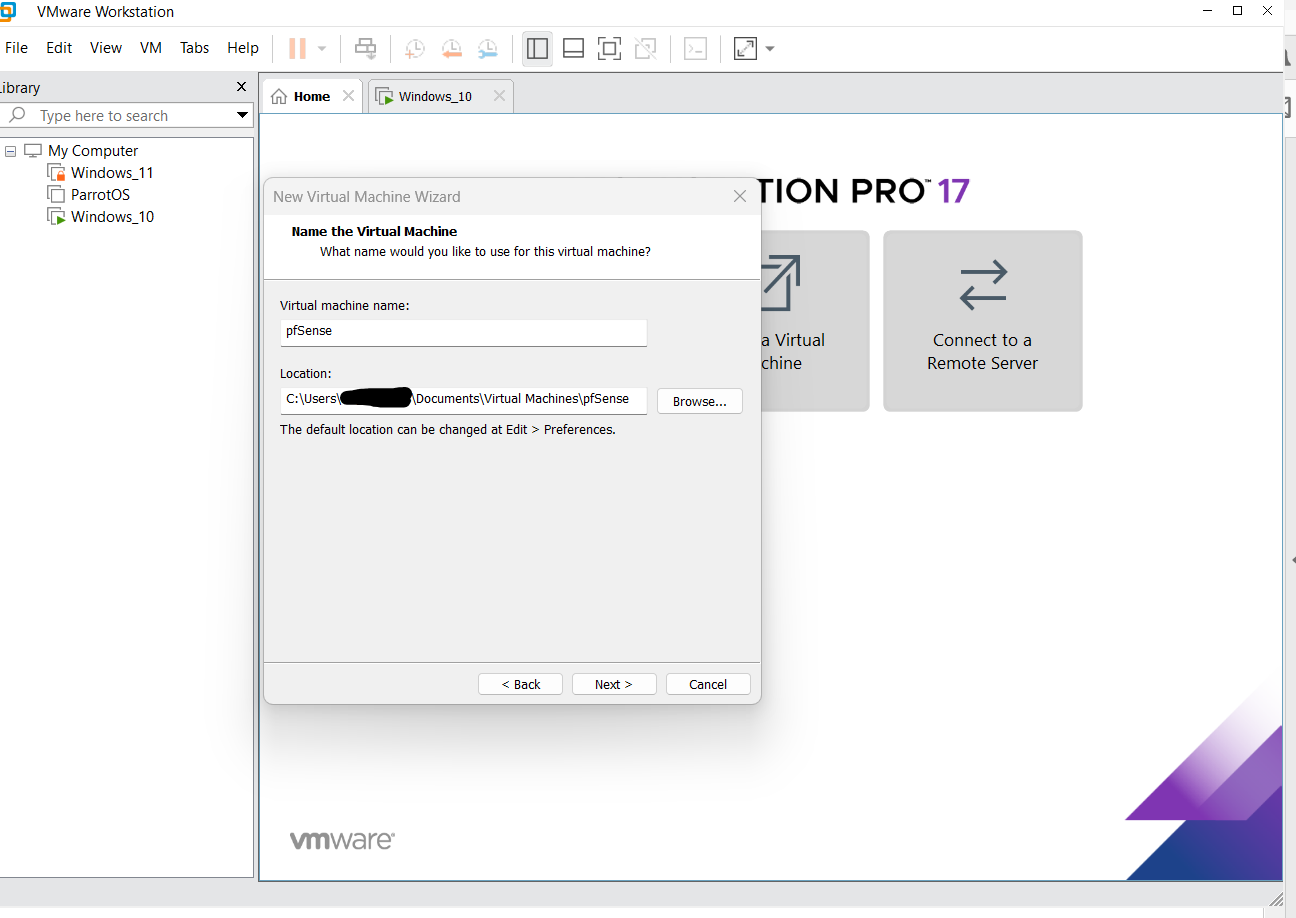Open the VM menu
Screen dimensions: 1296x918
pyautogui.click(x=151, y=48)
